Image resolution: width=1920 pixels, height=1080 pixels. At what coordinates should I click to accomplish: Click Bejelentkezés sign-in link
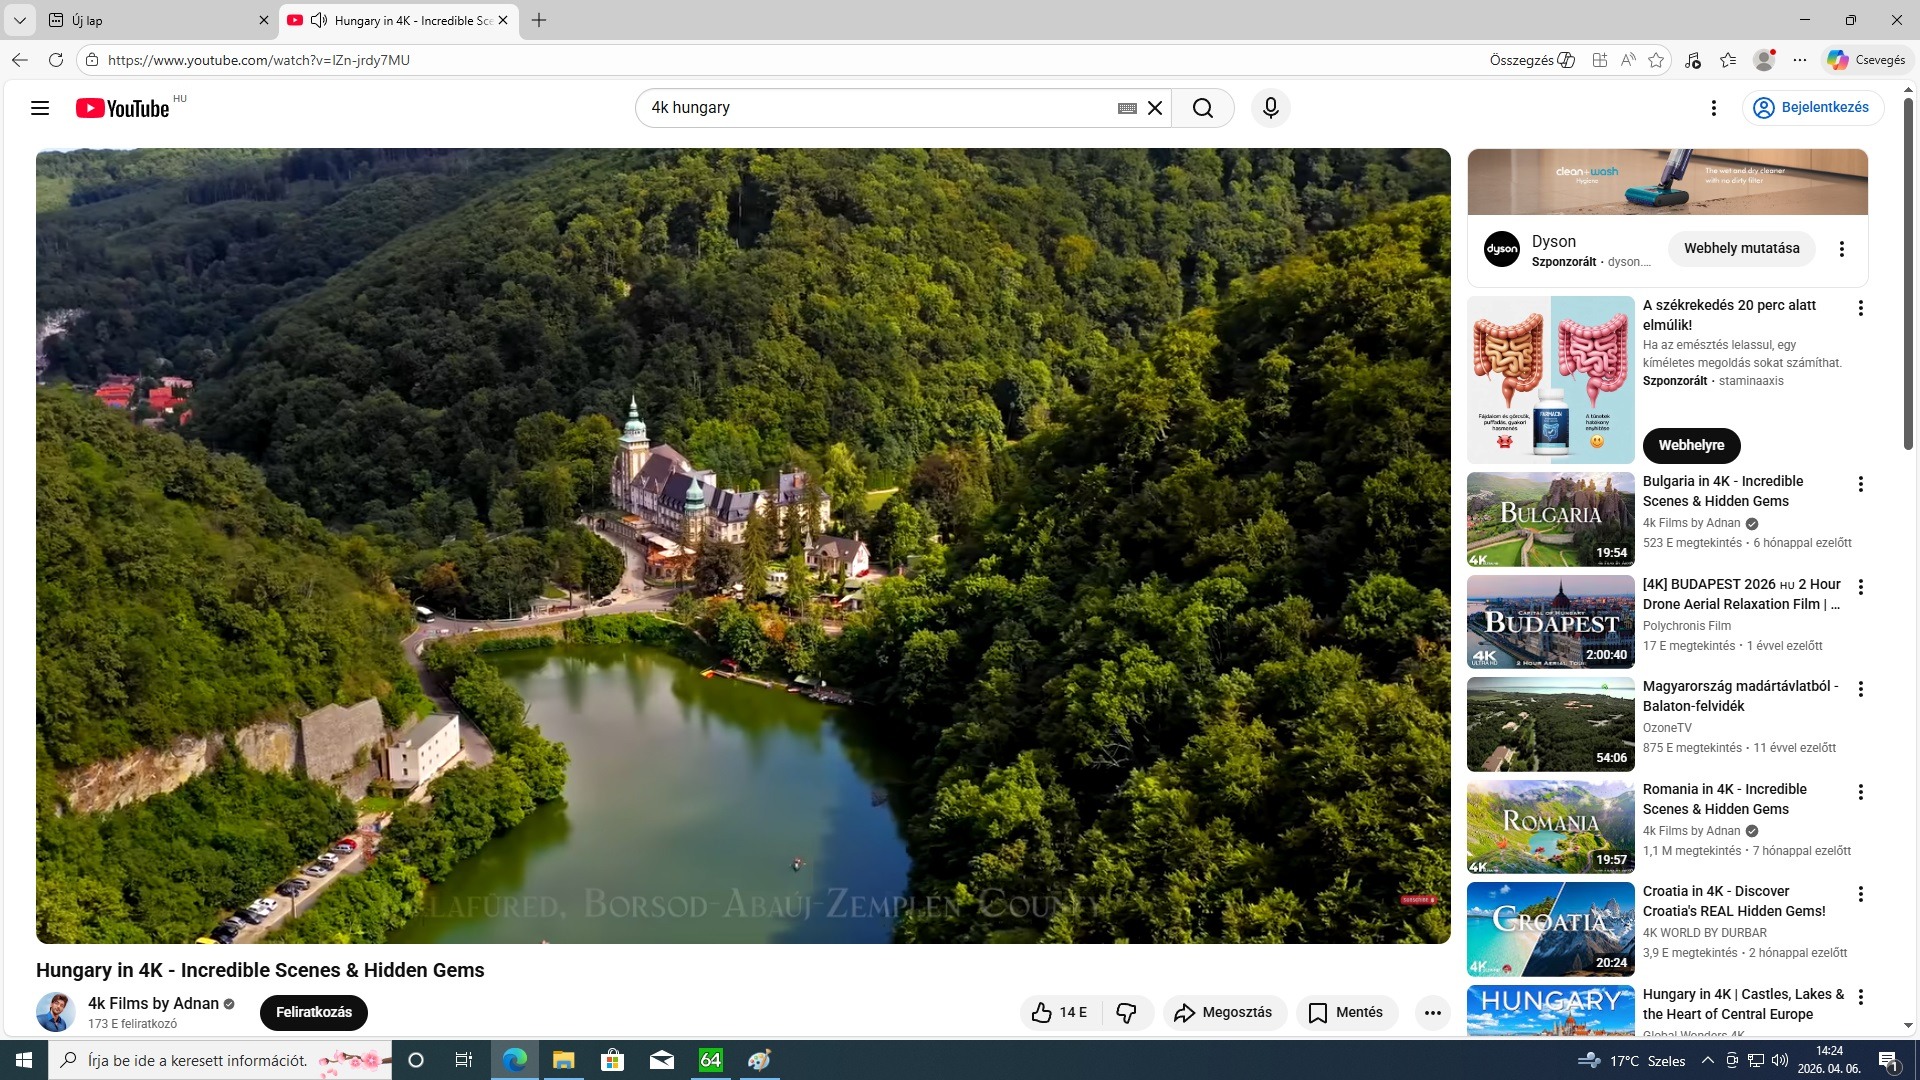coord(1812,108)
